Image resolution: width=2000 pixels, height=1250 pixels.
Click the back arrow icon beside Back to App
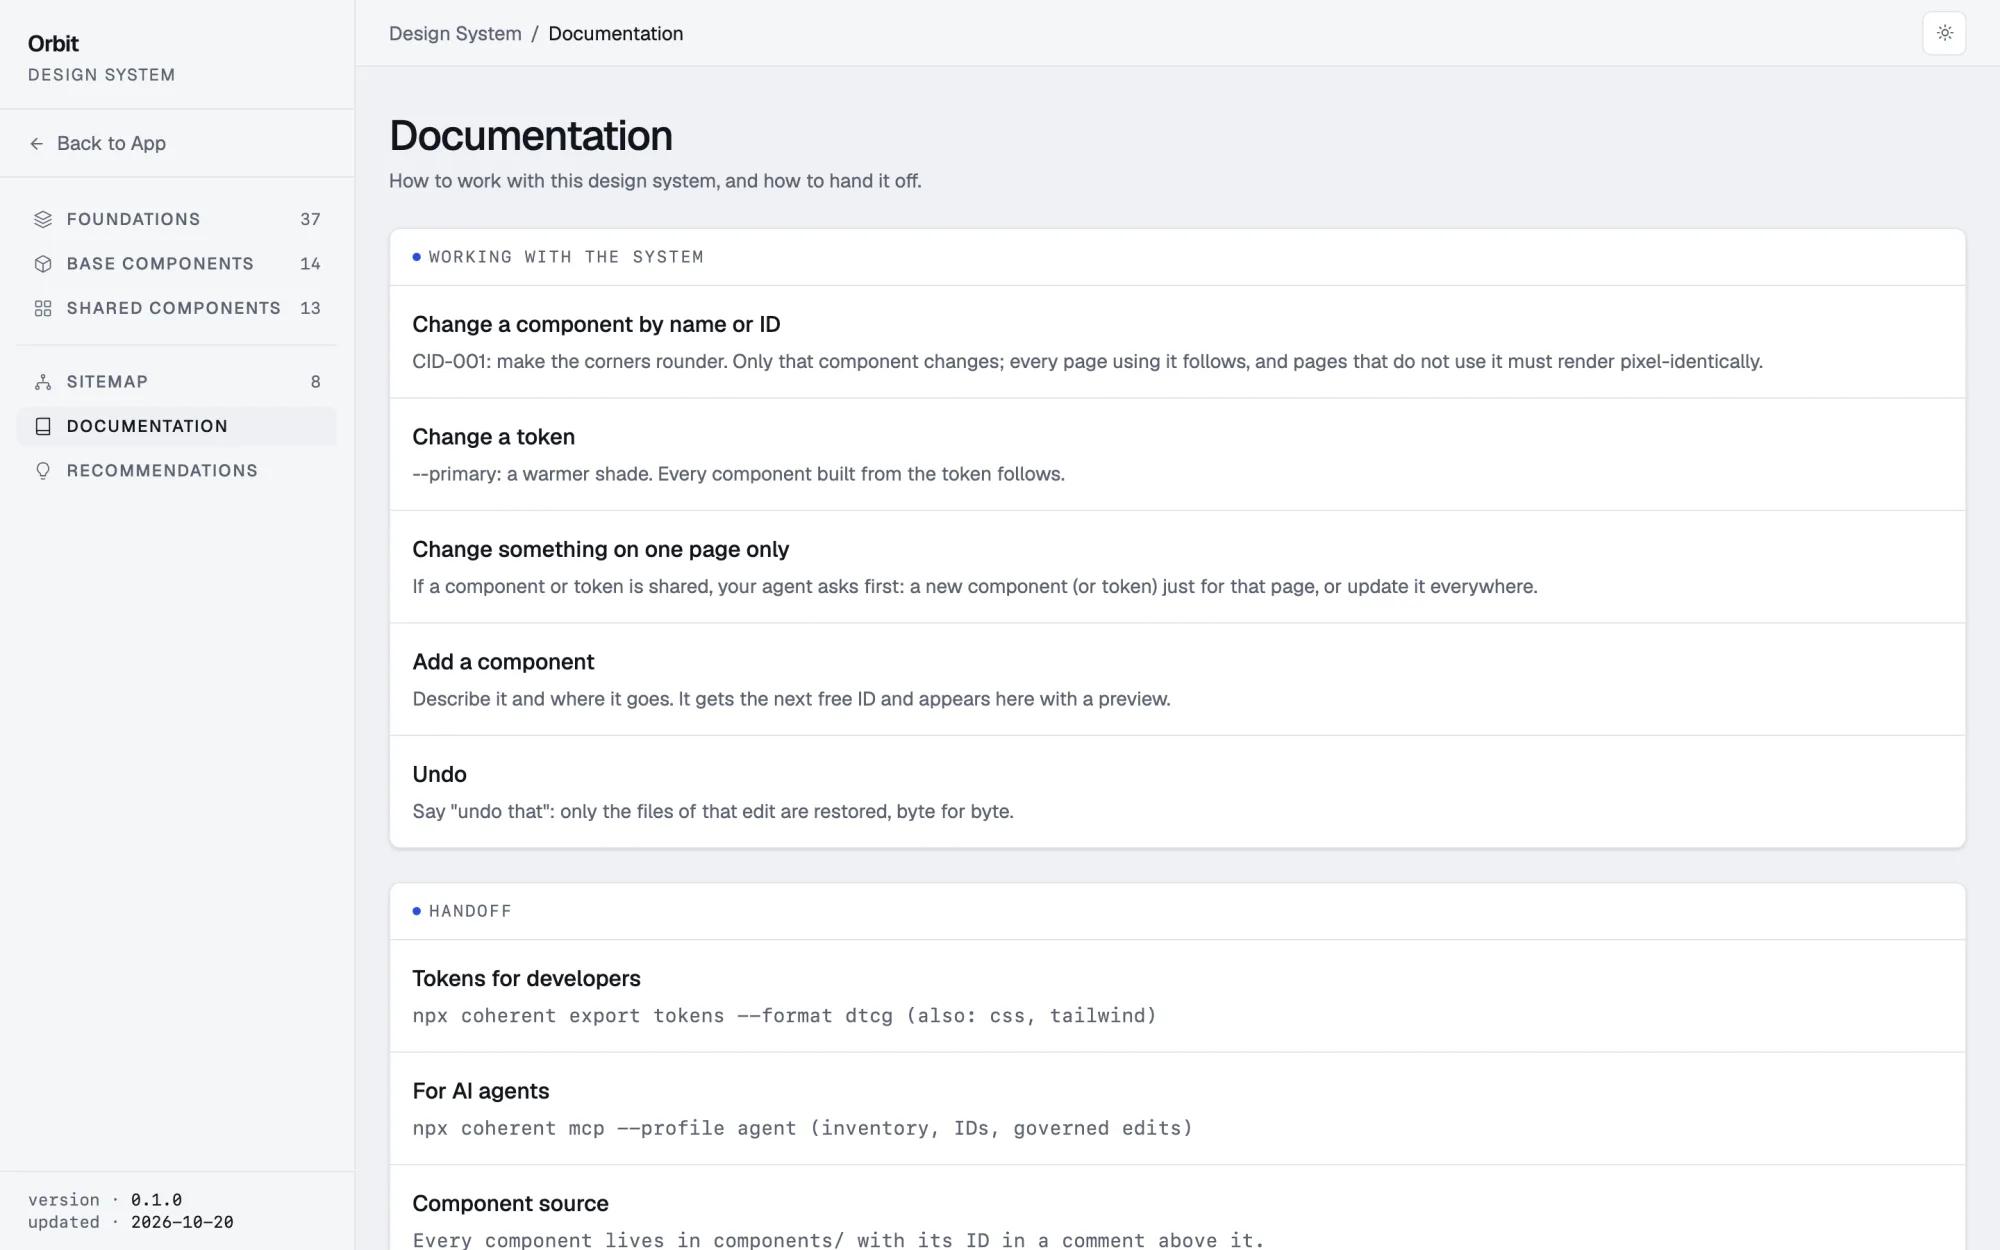click(37, 144)
